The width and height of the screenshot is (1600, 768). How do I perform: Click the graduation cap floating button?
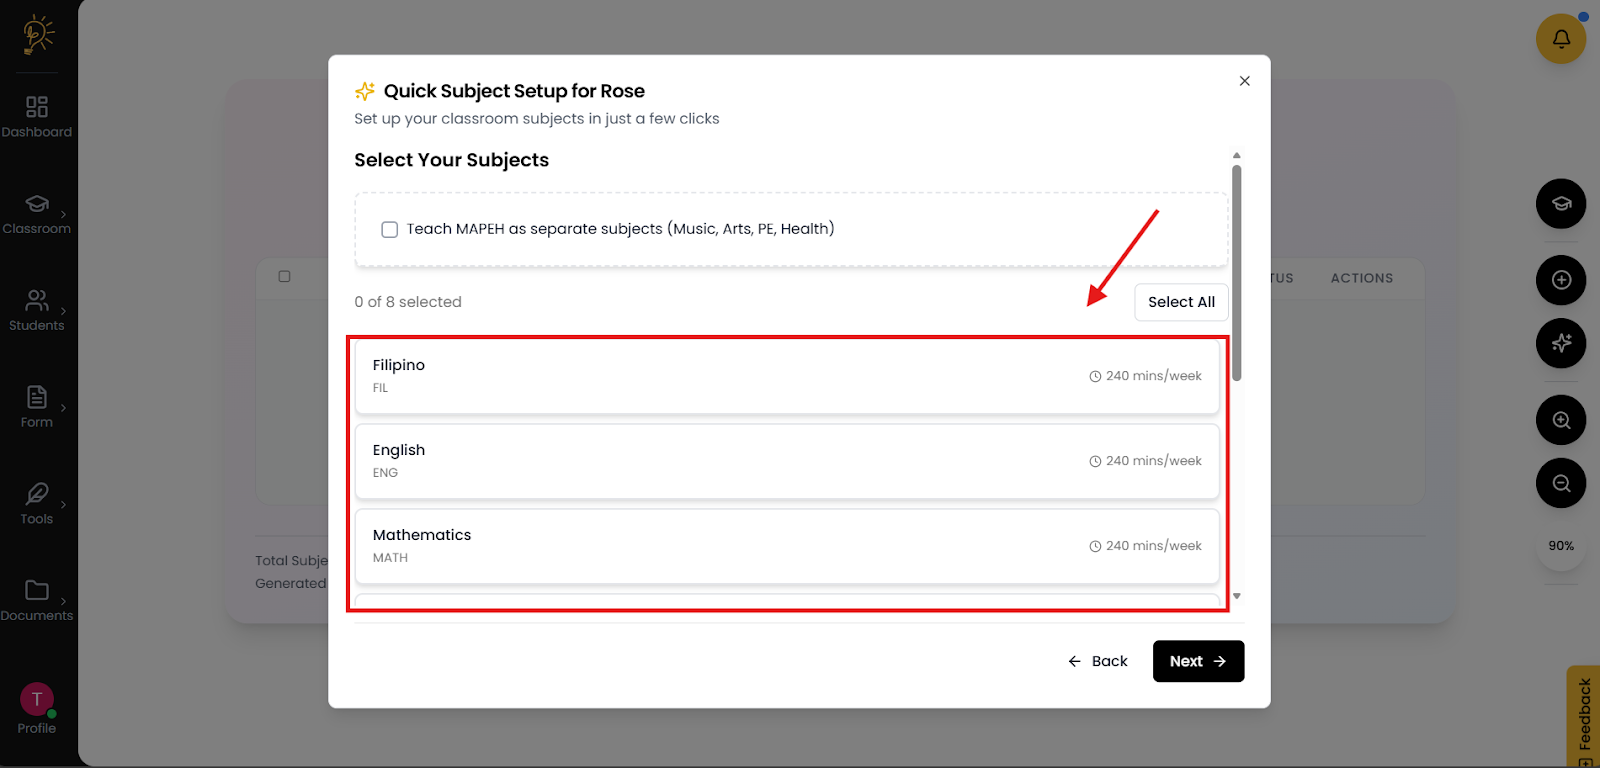1560,204
